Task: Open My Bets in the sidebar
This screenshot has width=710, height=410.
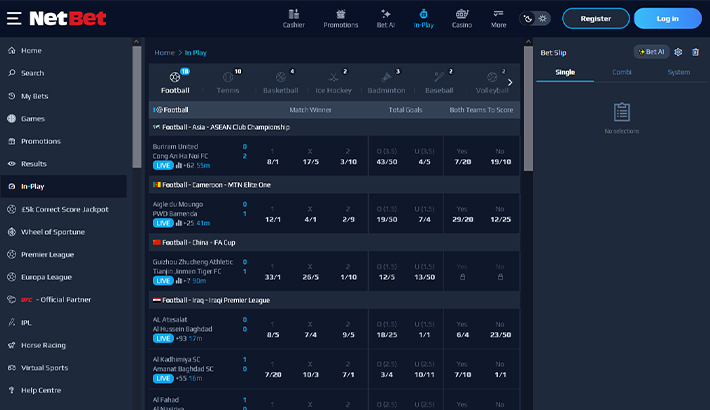Action: point(64,96)
